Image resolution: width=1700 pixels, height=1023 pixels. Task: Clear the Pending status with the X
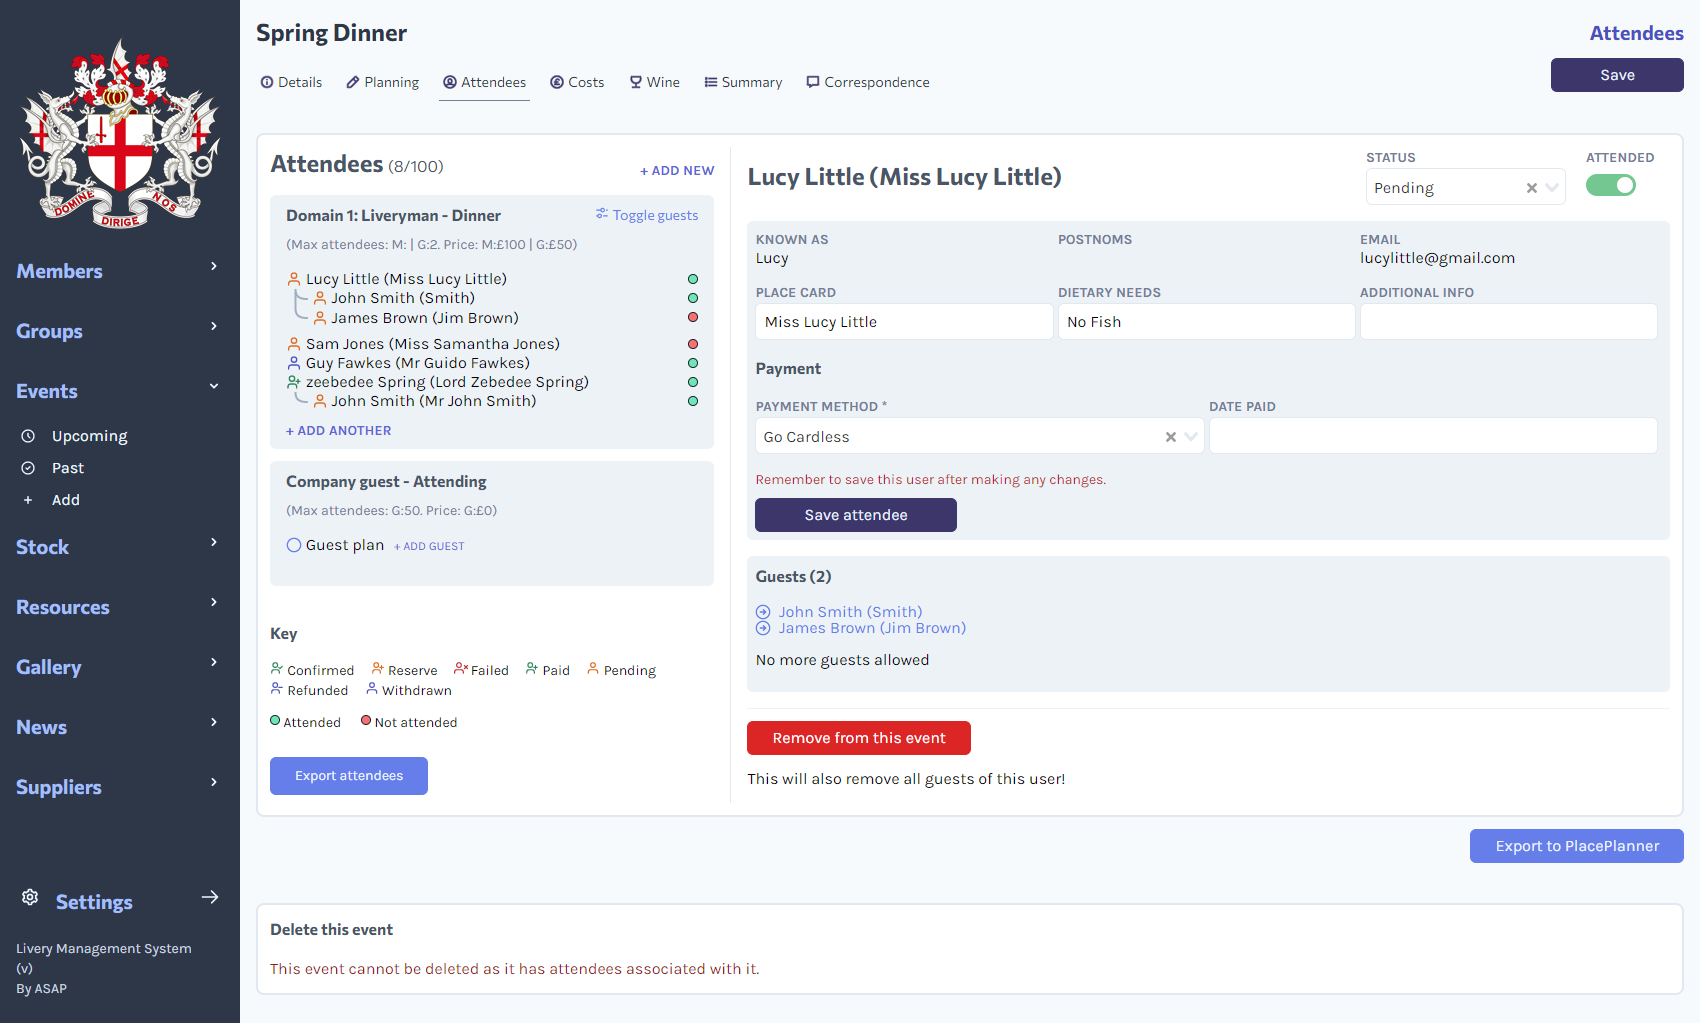point(1530,187)
